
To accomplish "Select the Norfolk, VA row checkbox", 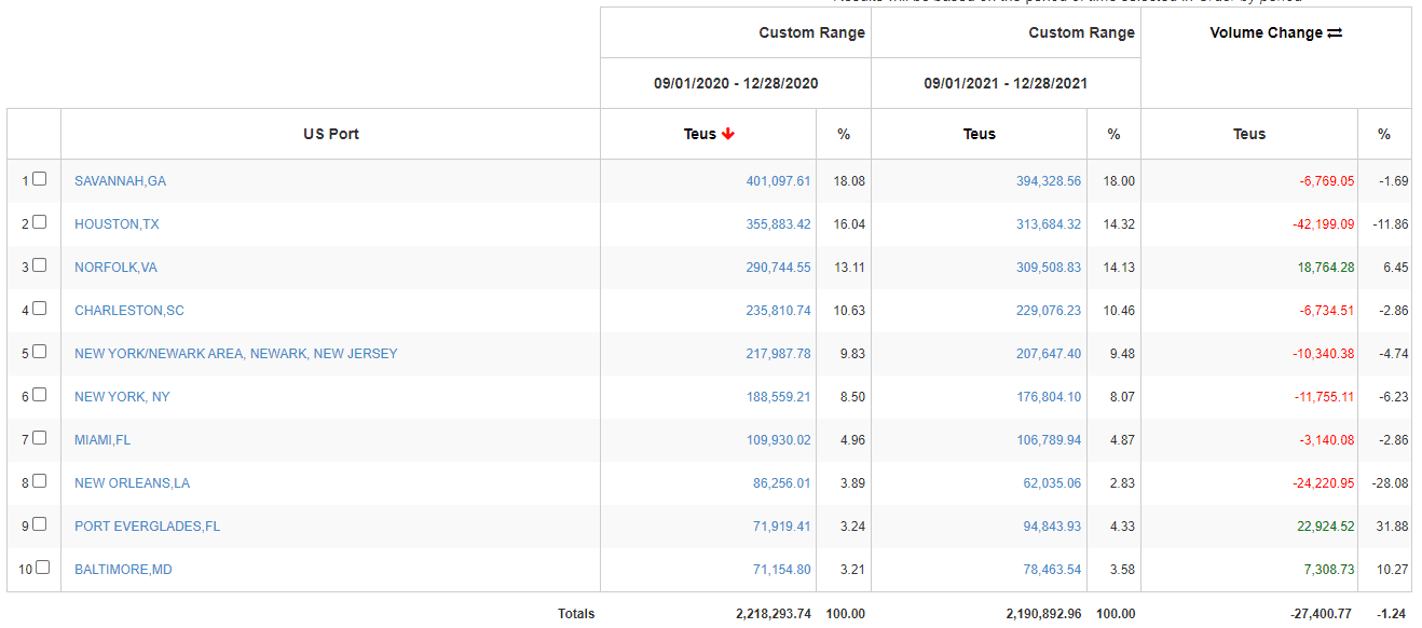I will click(39, 266).
